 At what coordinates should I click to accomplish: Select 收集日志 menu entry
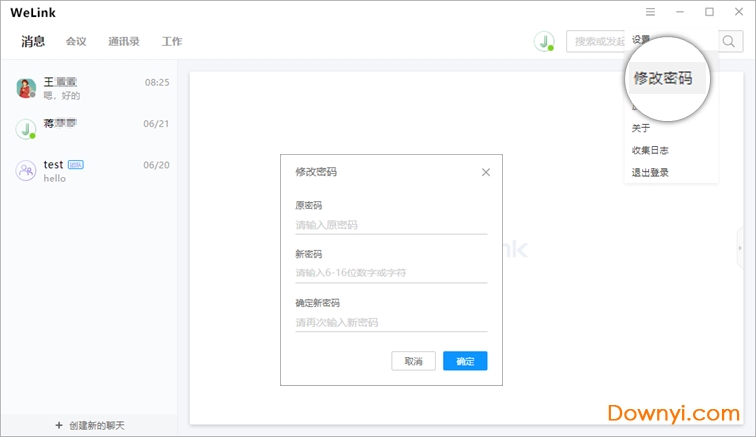(x=650, y=150)
